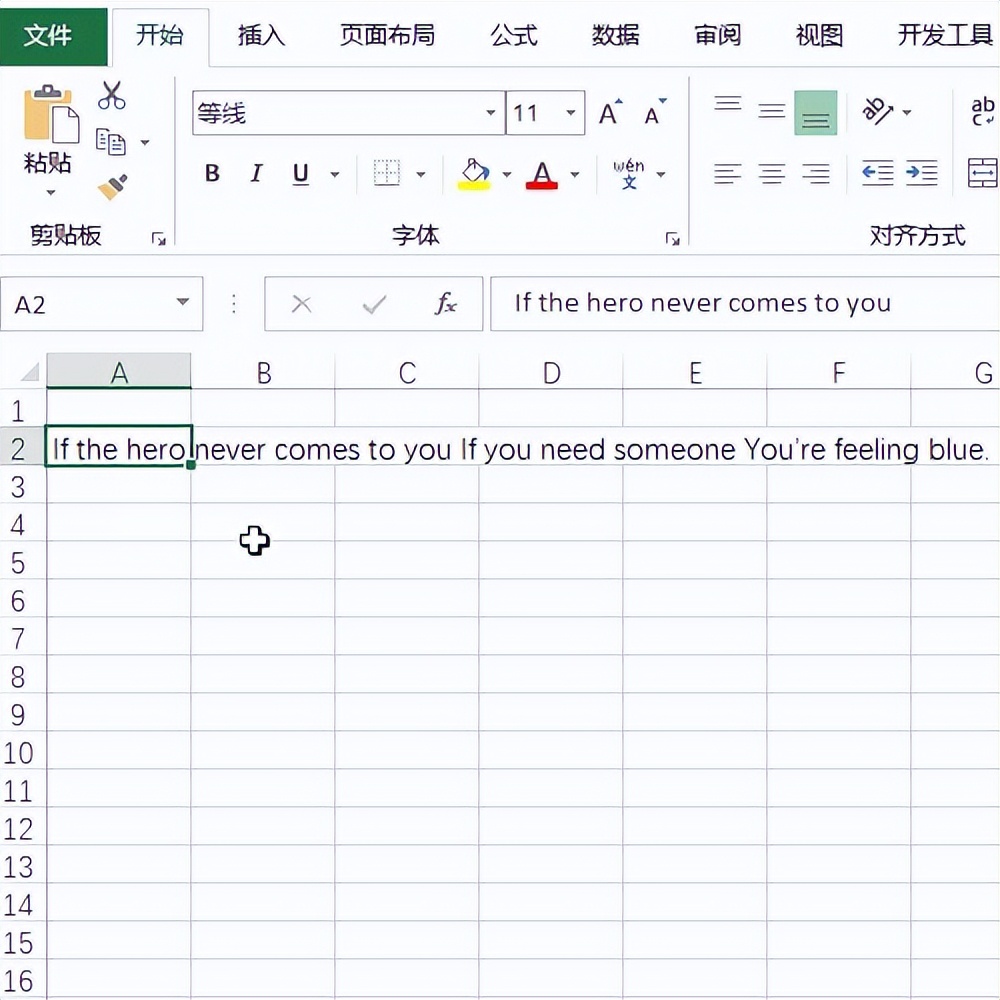Align text left
The image size is (1000, 1000).
(728, 173)
